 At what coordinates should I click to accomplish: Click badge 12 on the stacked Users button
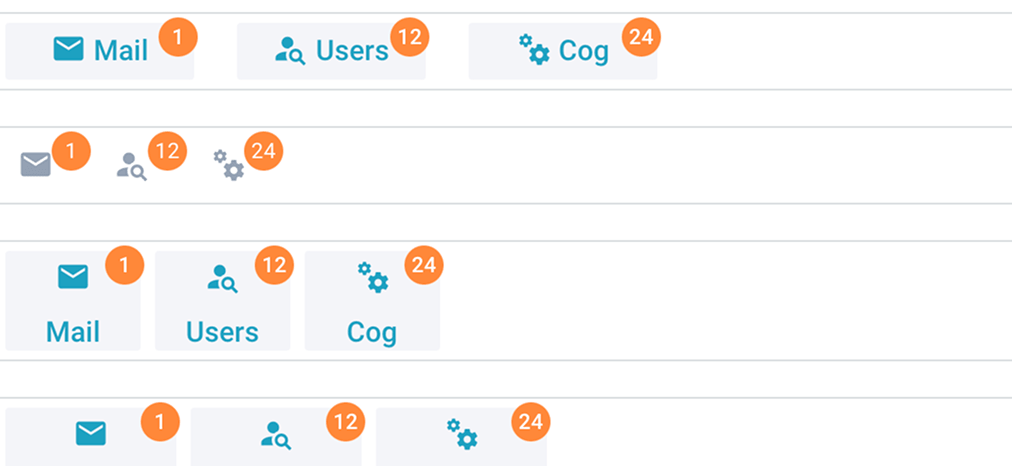point(274,266)
